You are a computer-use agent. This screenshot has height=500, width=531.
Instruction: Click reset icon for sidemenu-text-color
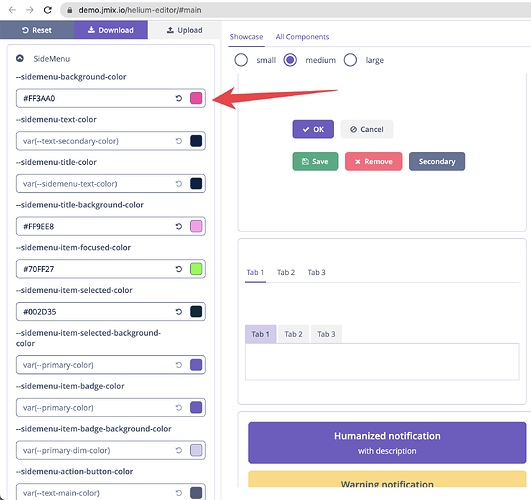(x=179, y=141)
